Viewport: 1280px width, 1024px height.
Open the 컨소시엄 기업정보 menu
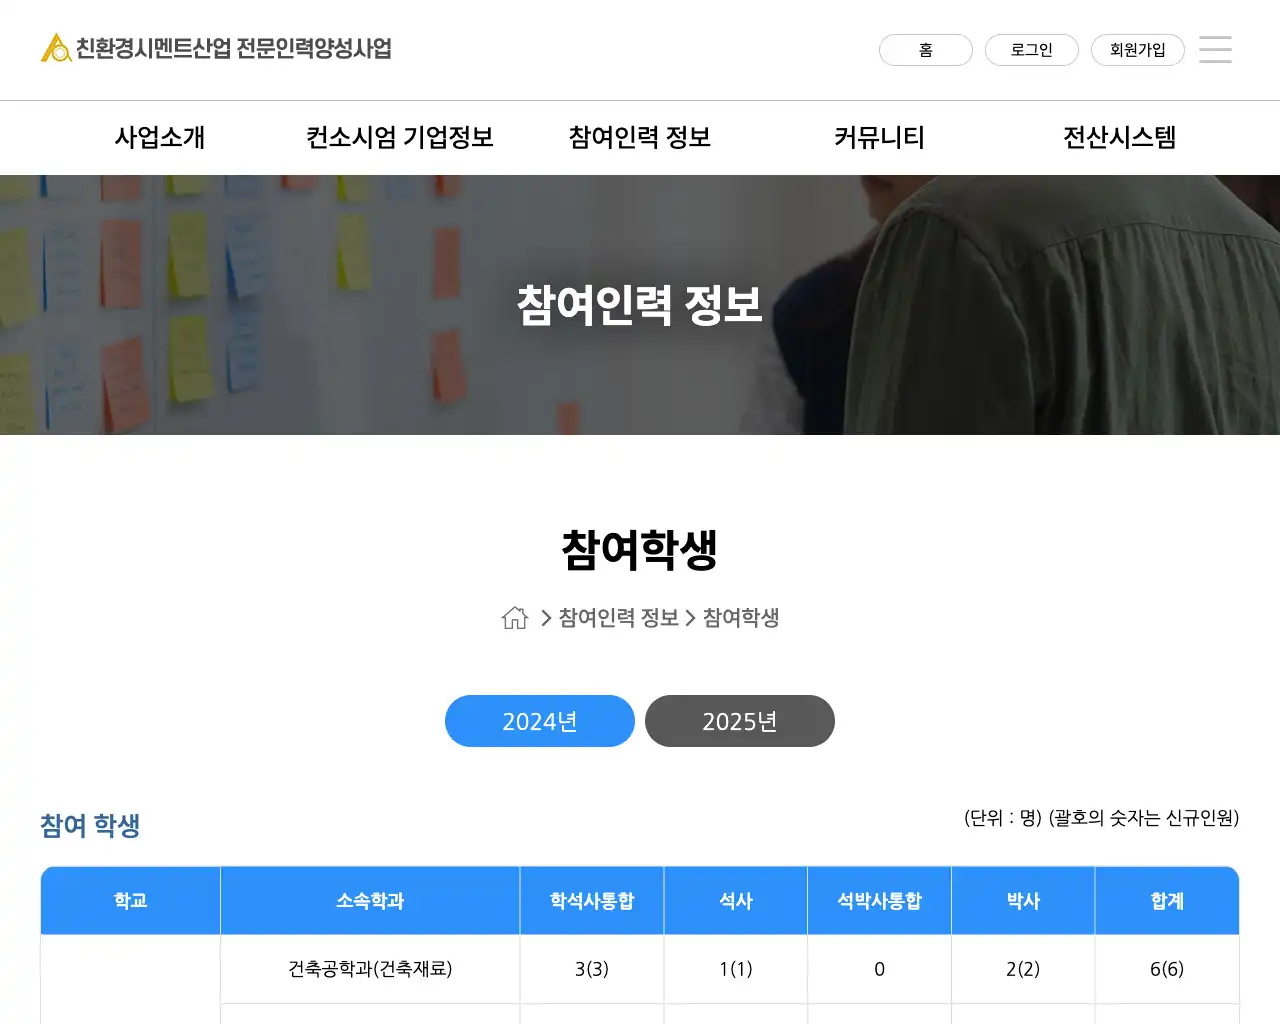tap(400, 137)
